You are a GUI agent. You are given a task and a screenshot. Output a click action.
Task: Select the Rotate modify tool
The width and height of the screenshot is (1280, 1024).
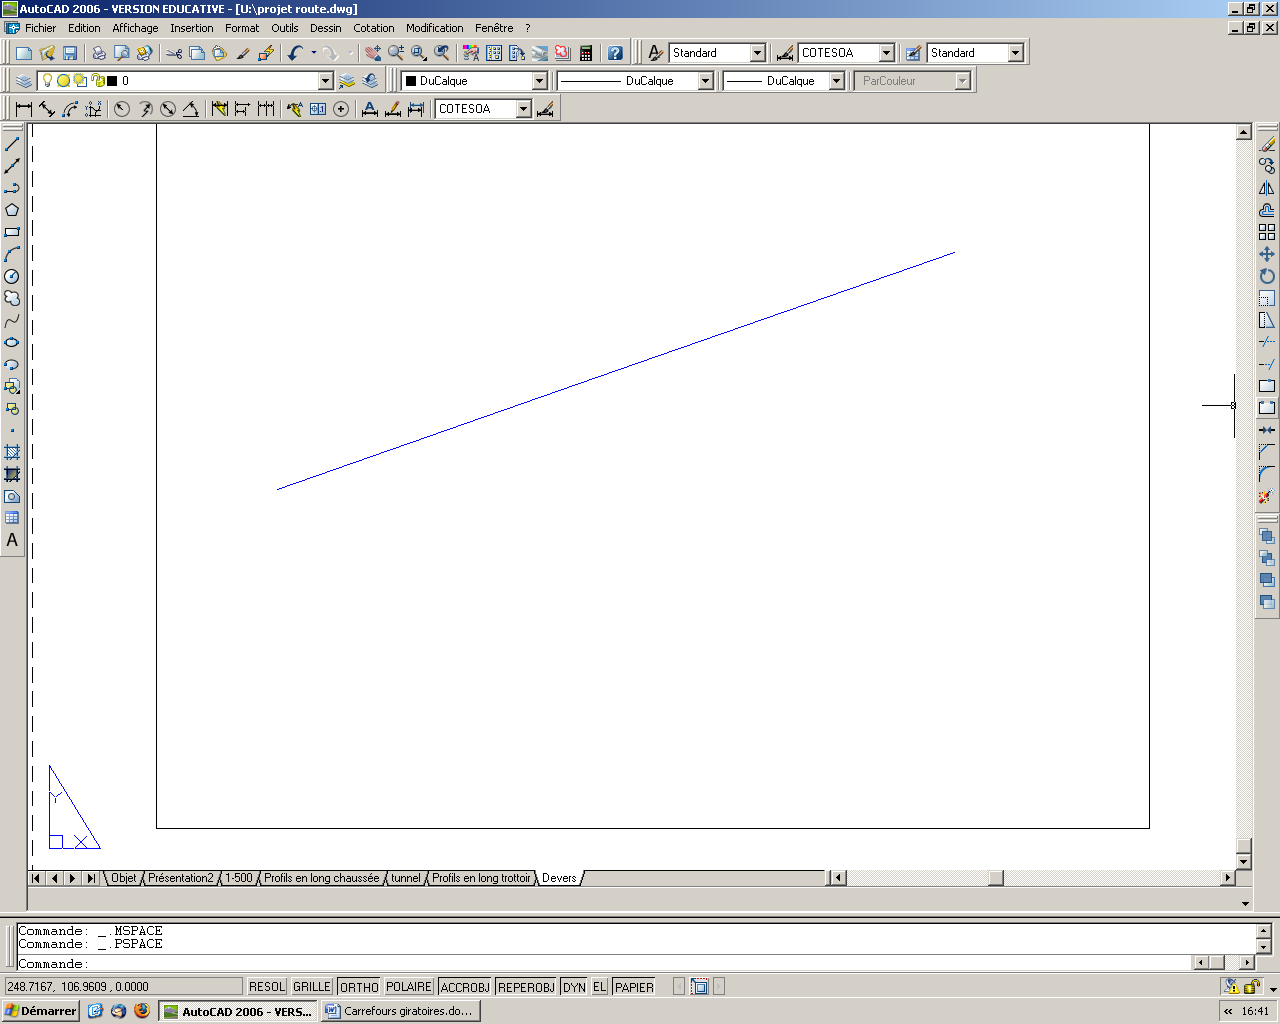[1267, 276]
